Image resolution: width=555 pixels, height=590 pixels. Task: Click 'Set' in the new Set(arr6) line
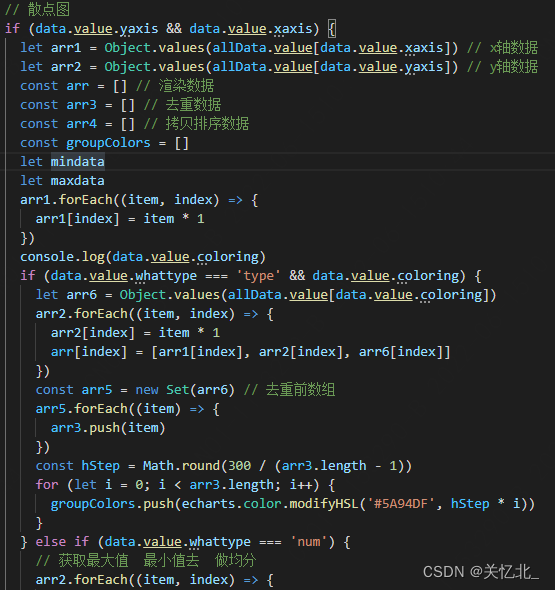[x=178, y=390]
